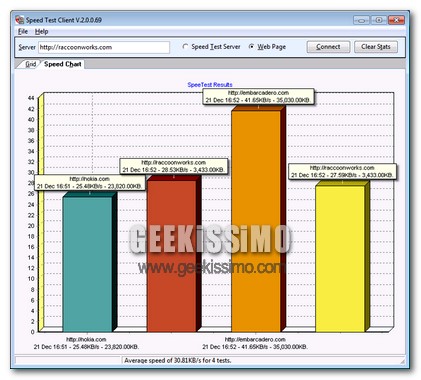Minimize the Speed Test Client window
This screenshot has height=380, width=421.
click(x=361, y=20)
